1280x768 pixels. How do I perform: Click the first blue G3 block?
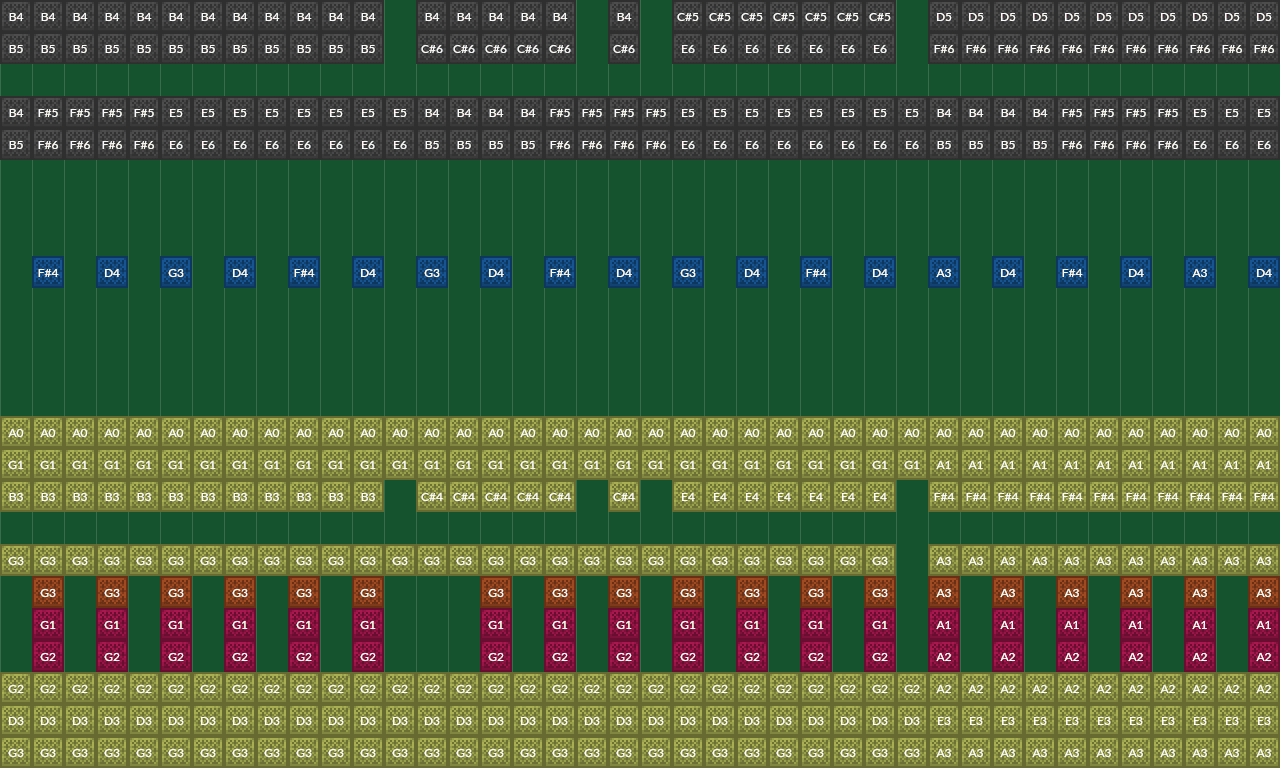tap(176, 273)
